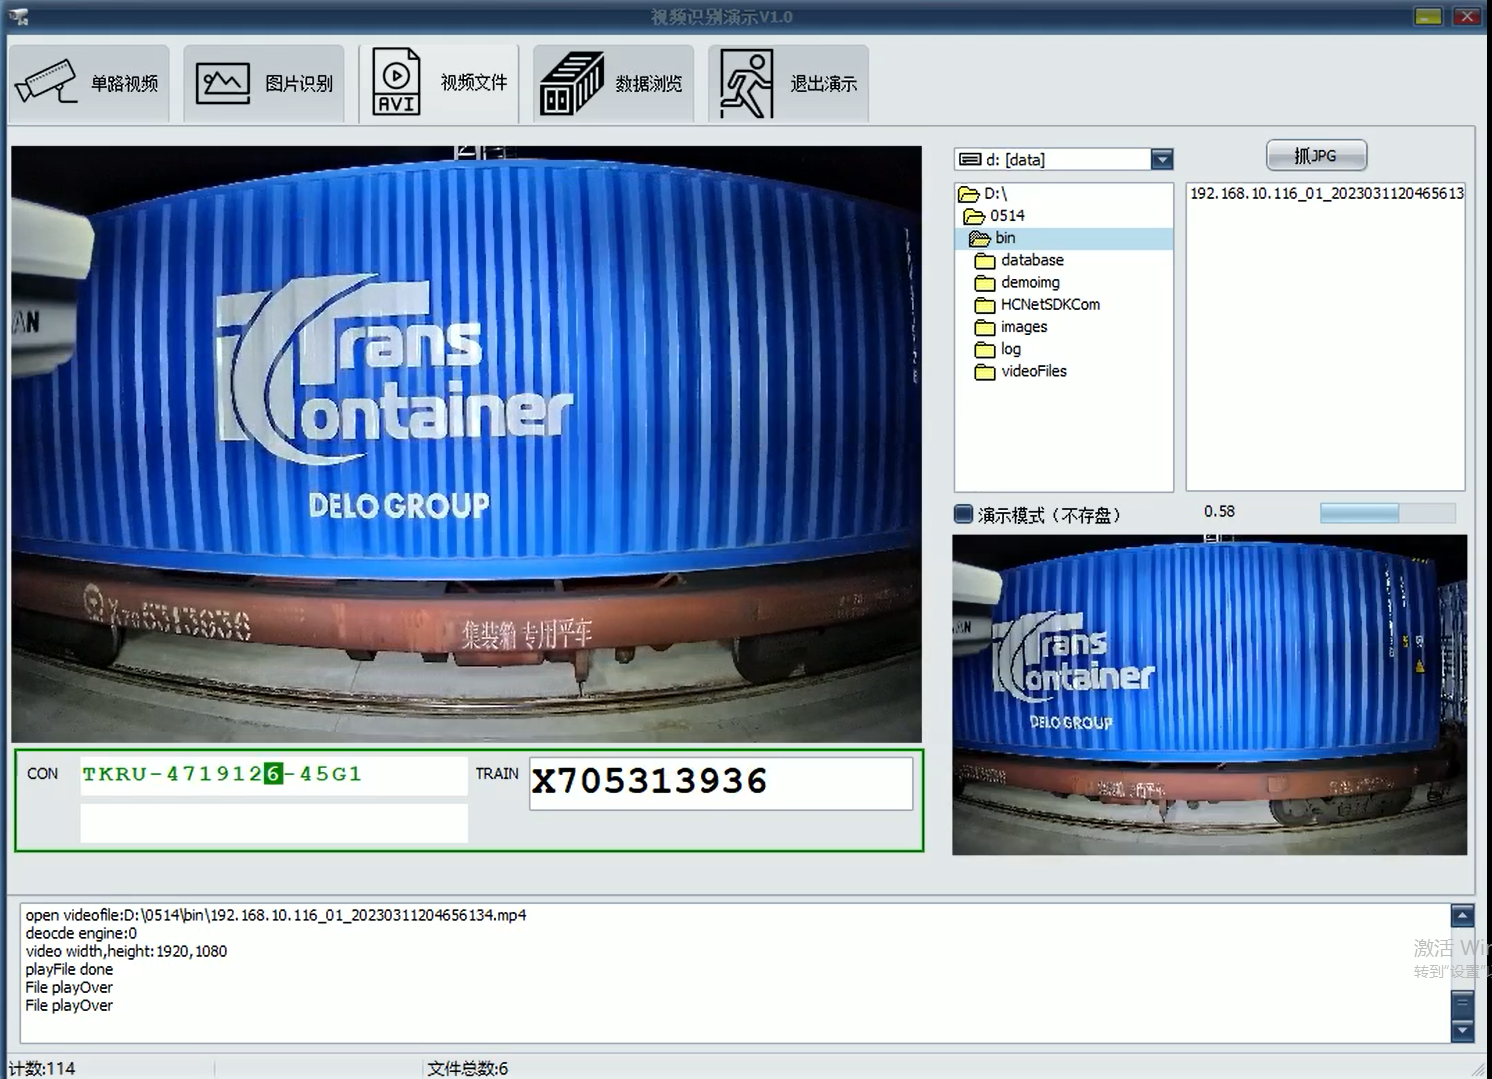Open the image recognition picture icon
The width and height of the screenshot is (1492, 1079).
tap(222, 83)
